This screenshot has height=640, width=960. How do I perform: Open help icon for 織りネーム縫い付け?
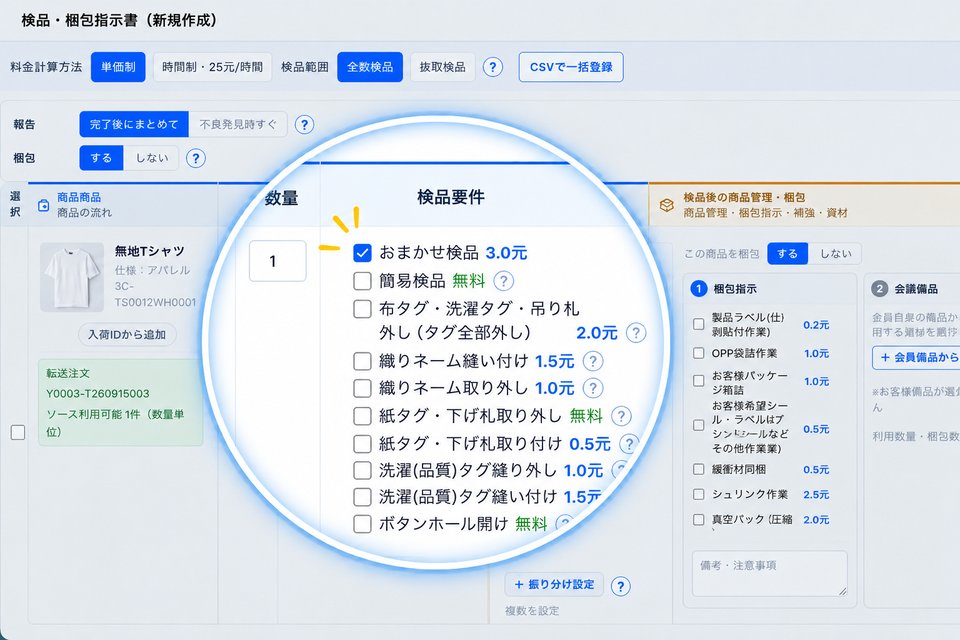click(592, 361)
